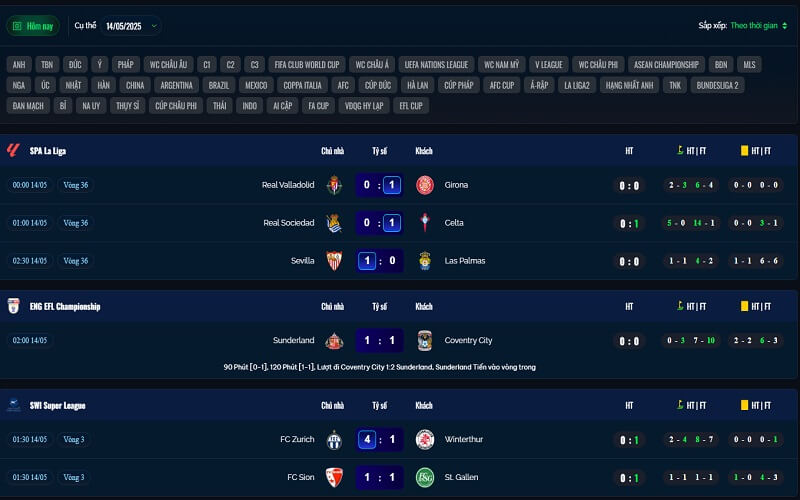Click the FC Zurich crest
800x500 pixels.
click(x=334, y=439)
